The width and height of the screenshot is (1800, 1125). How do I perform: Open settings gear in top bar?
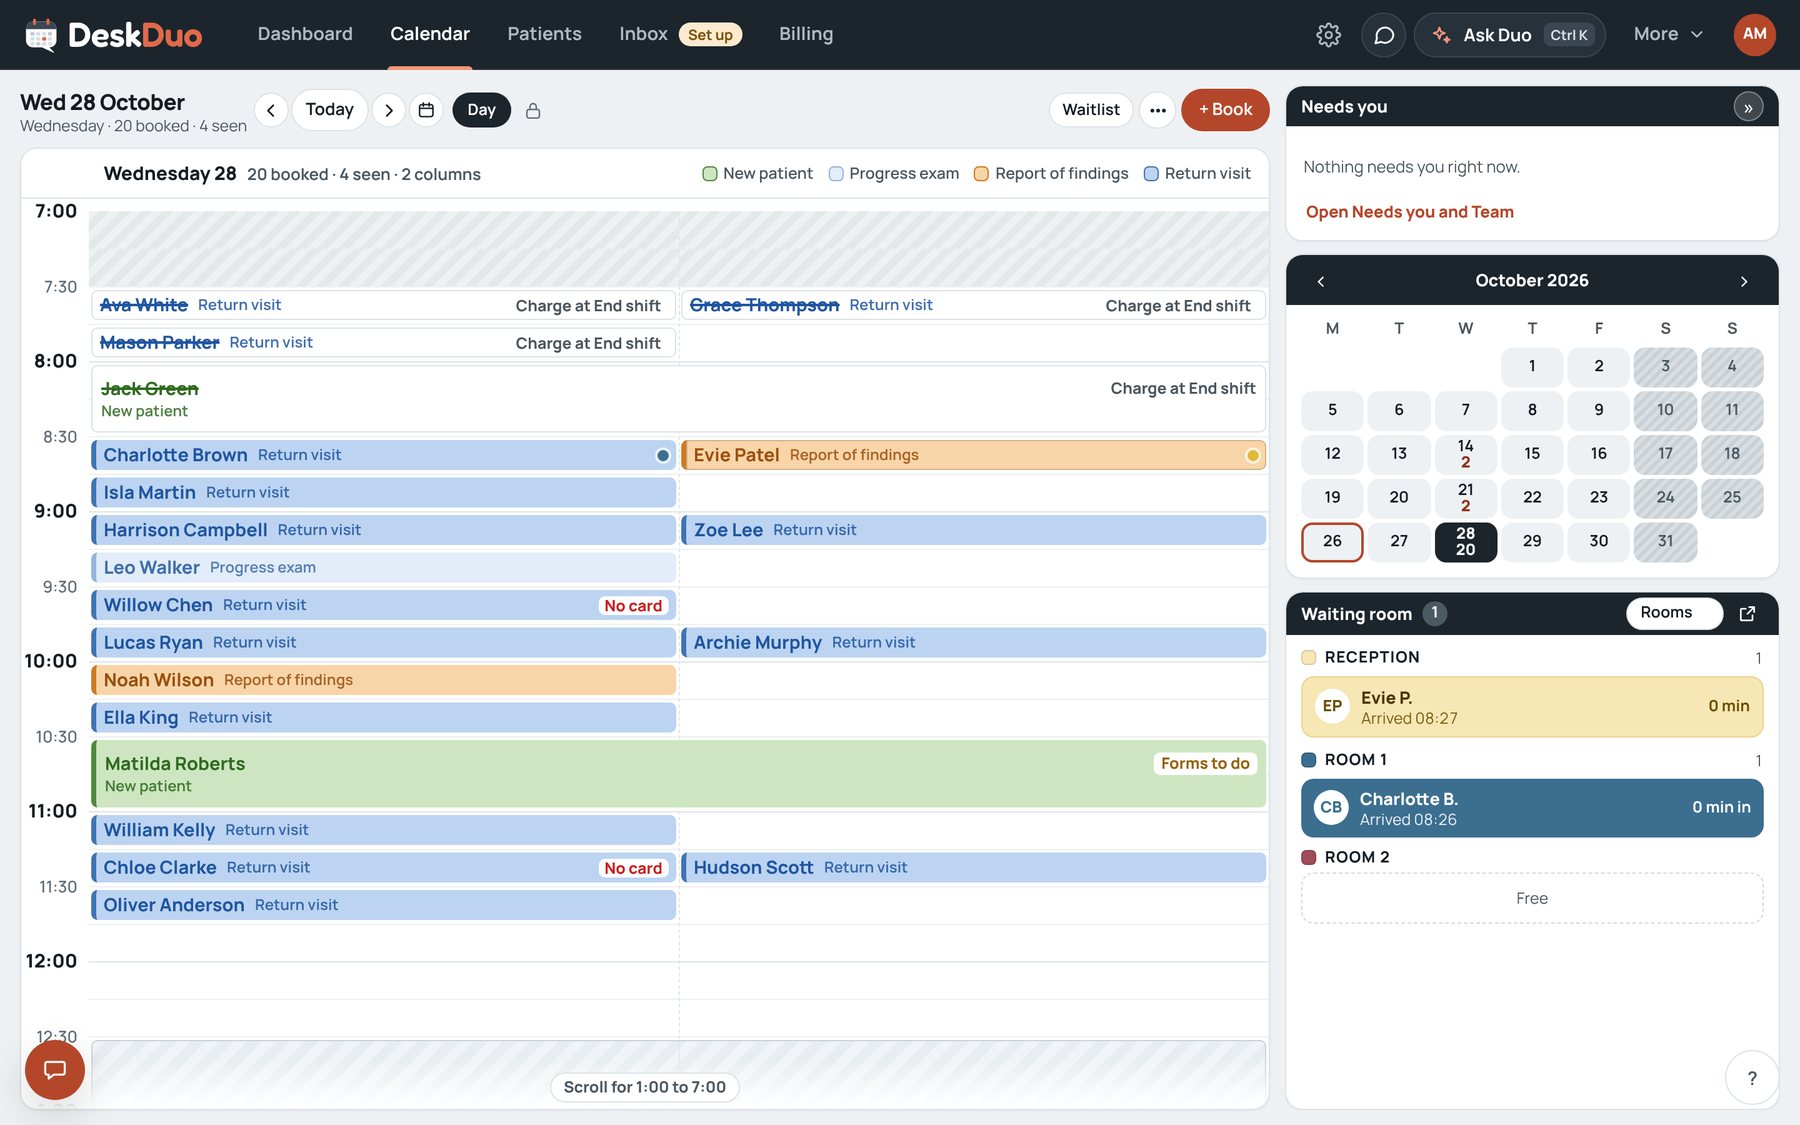click(x=1328, y=35)
